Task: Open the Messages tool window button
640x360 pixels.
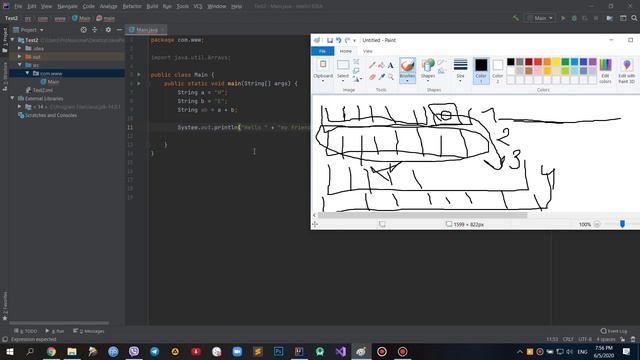Action: (x=89, y=331)
